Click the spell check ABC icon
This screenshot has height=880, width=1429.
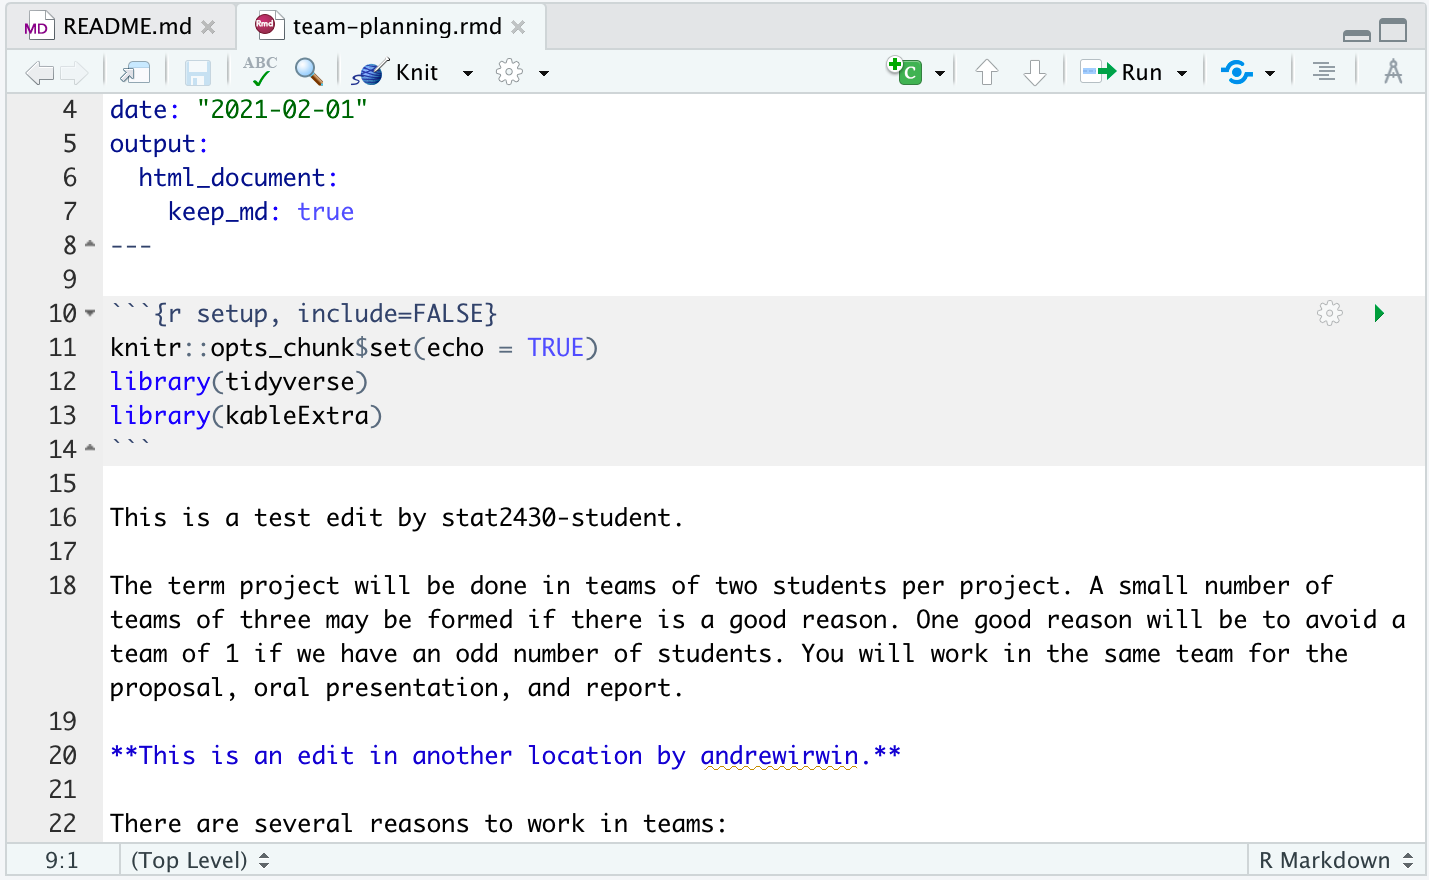[x=260, y=71]
